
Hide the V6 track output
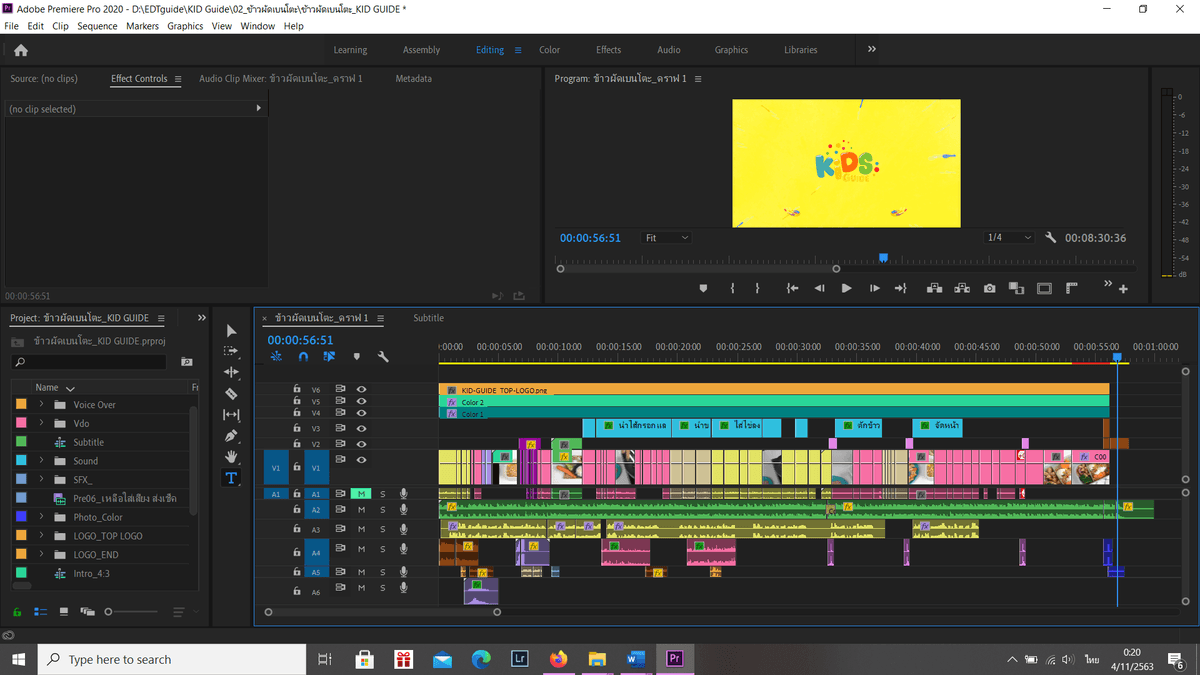pyautogui.click(x=361, y=389)
